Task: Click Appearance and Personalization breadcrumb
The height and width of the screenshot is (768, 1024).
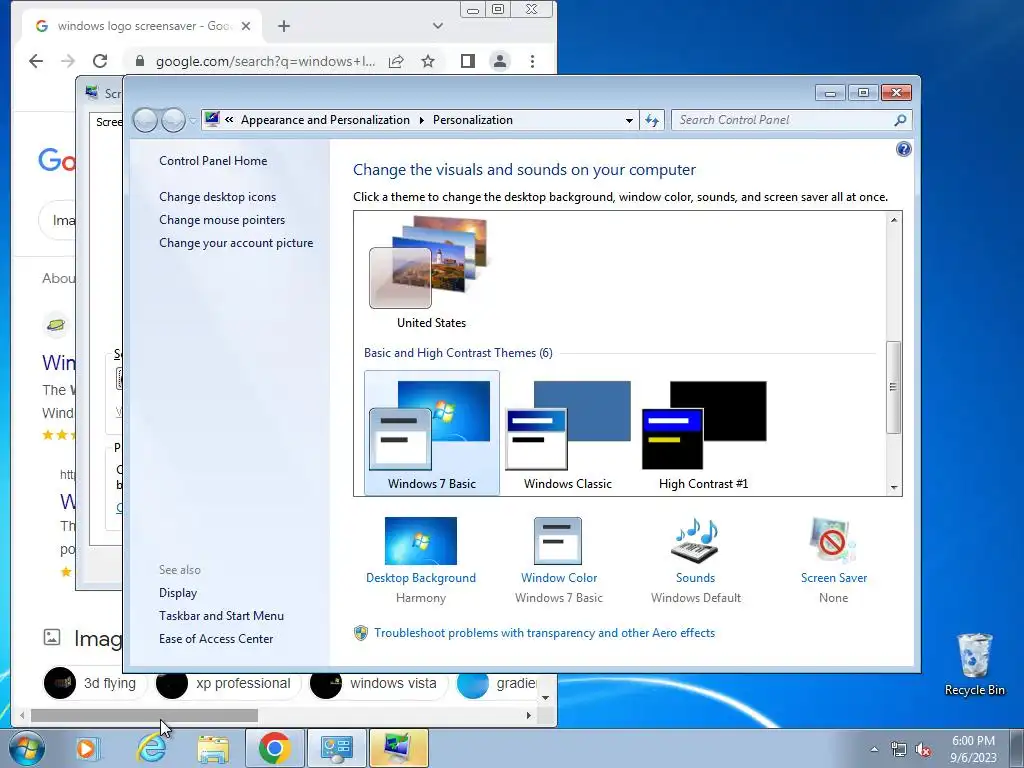Action: point(325,120)
